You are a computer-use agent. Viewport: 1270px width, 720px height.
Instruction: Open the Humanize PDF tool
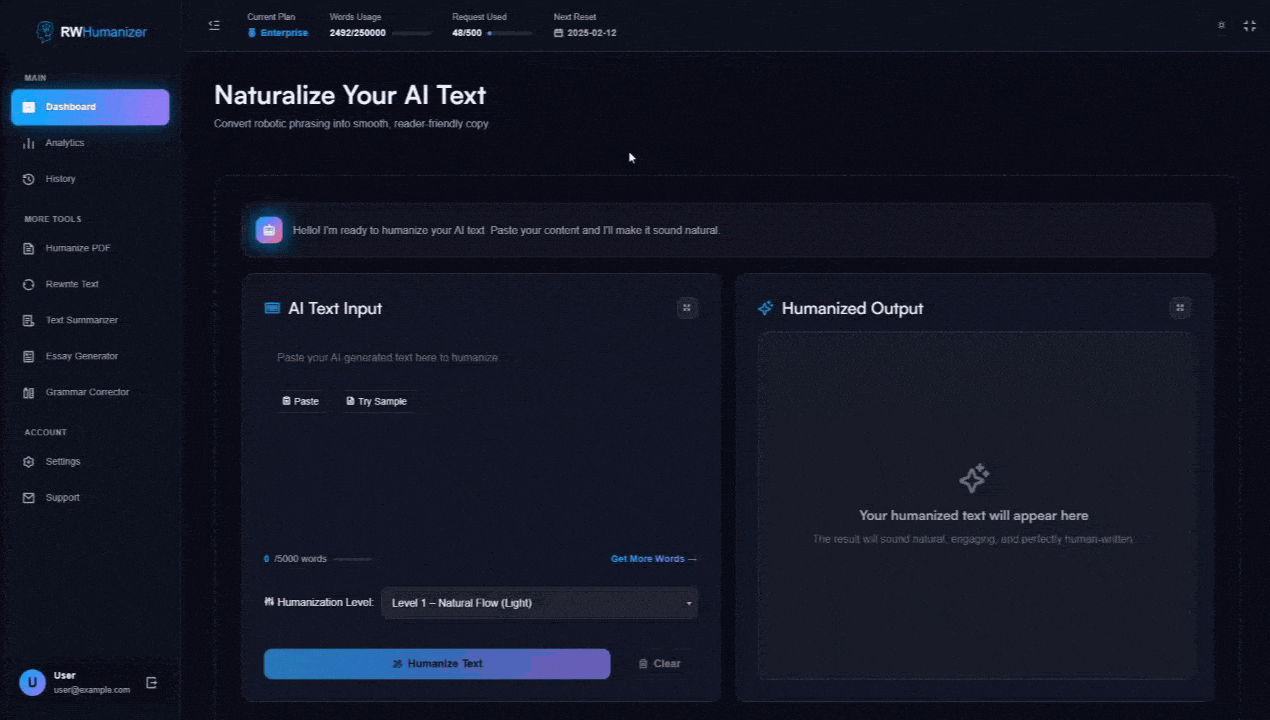pos(77,248)
